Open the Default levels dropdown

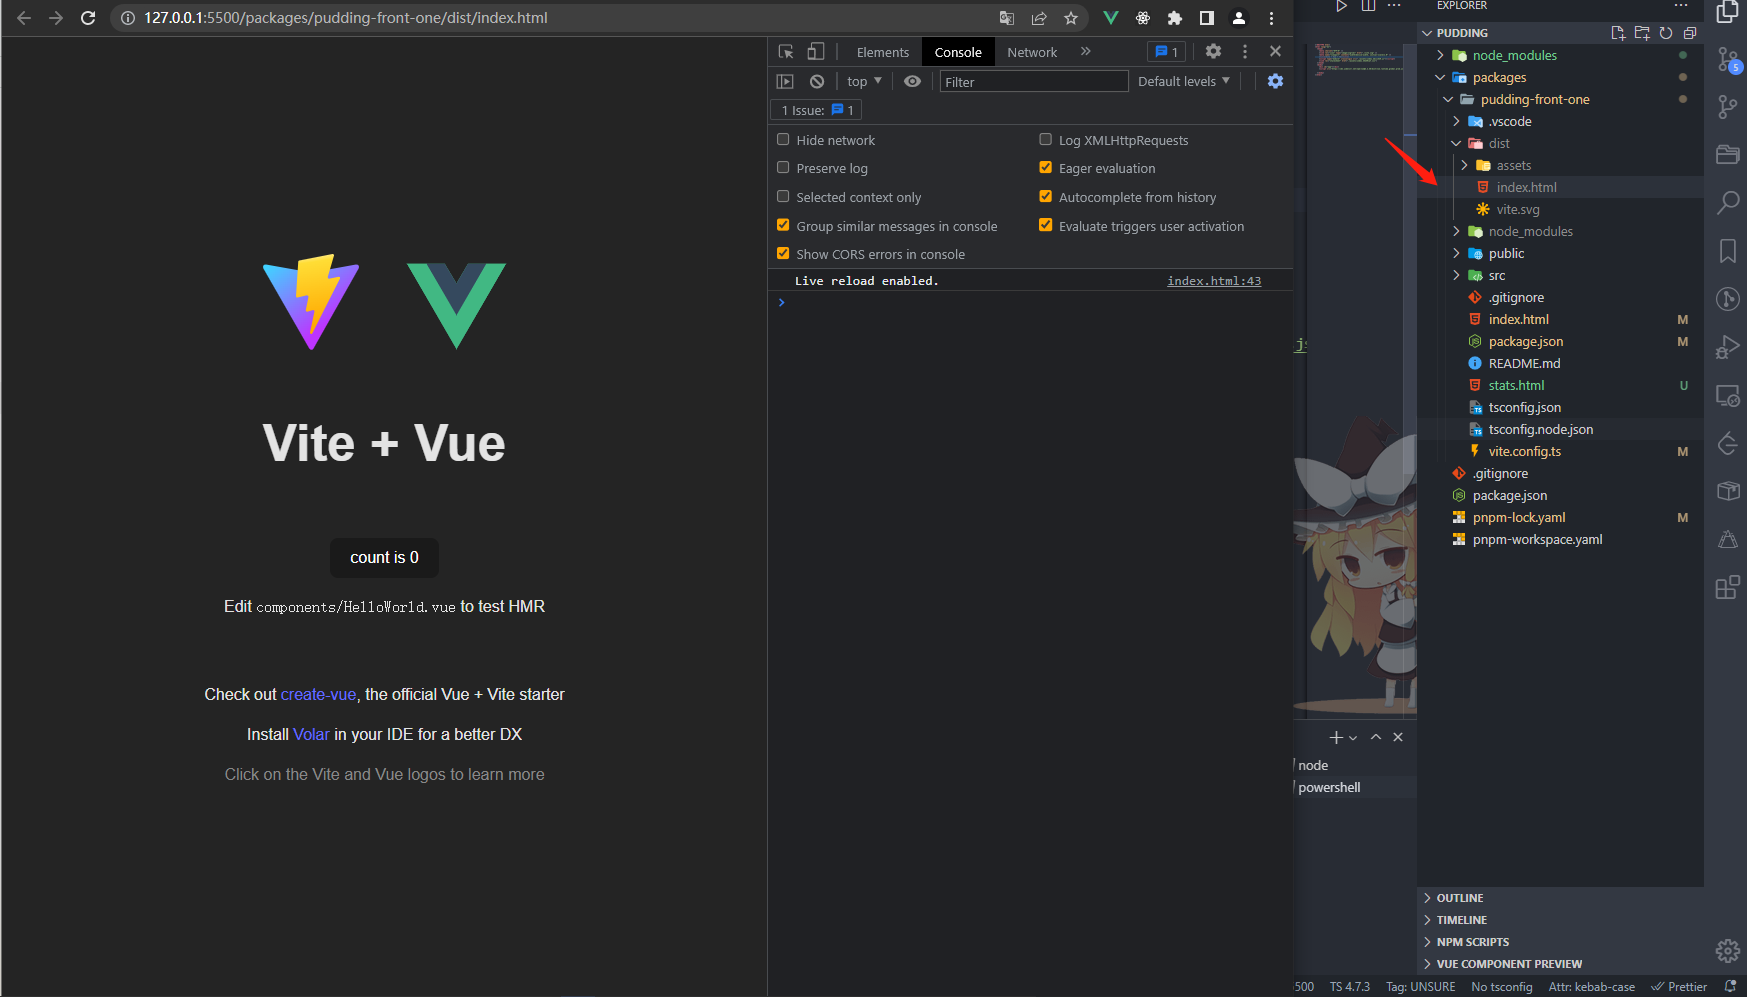1184,81
